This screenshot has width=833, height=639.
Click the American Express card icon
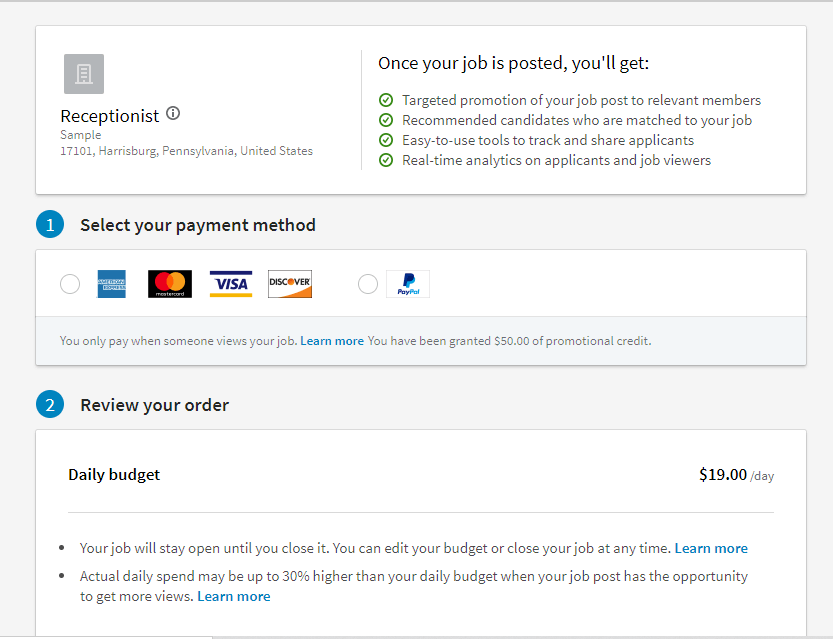112,284
